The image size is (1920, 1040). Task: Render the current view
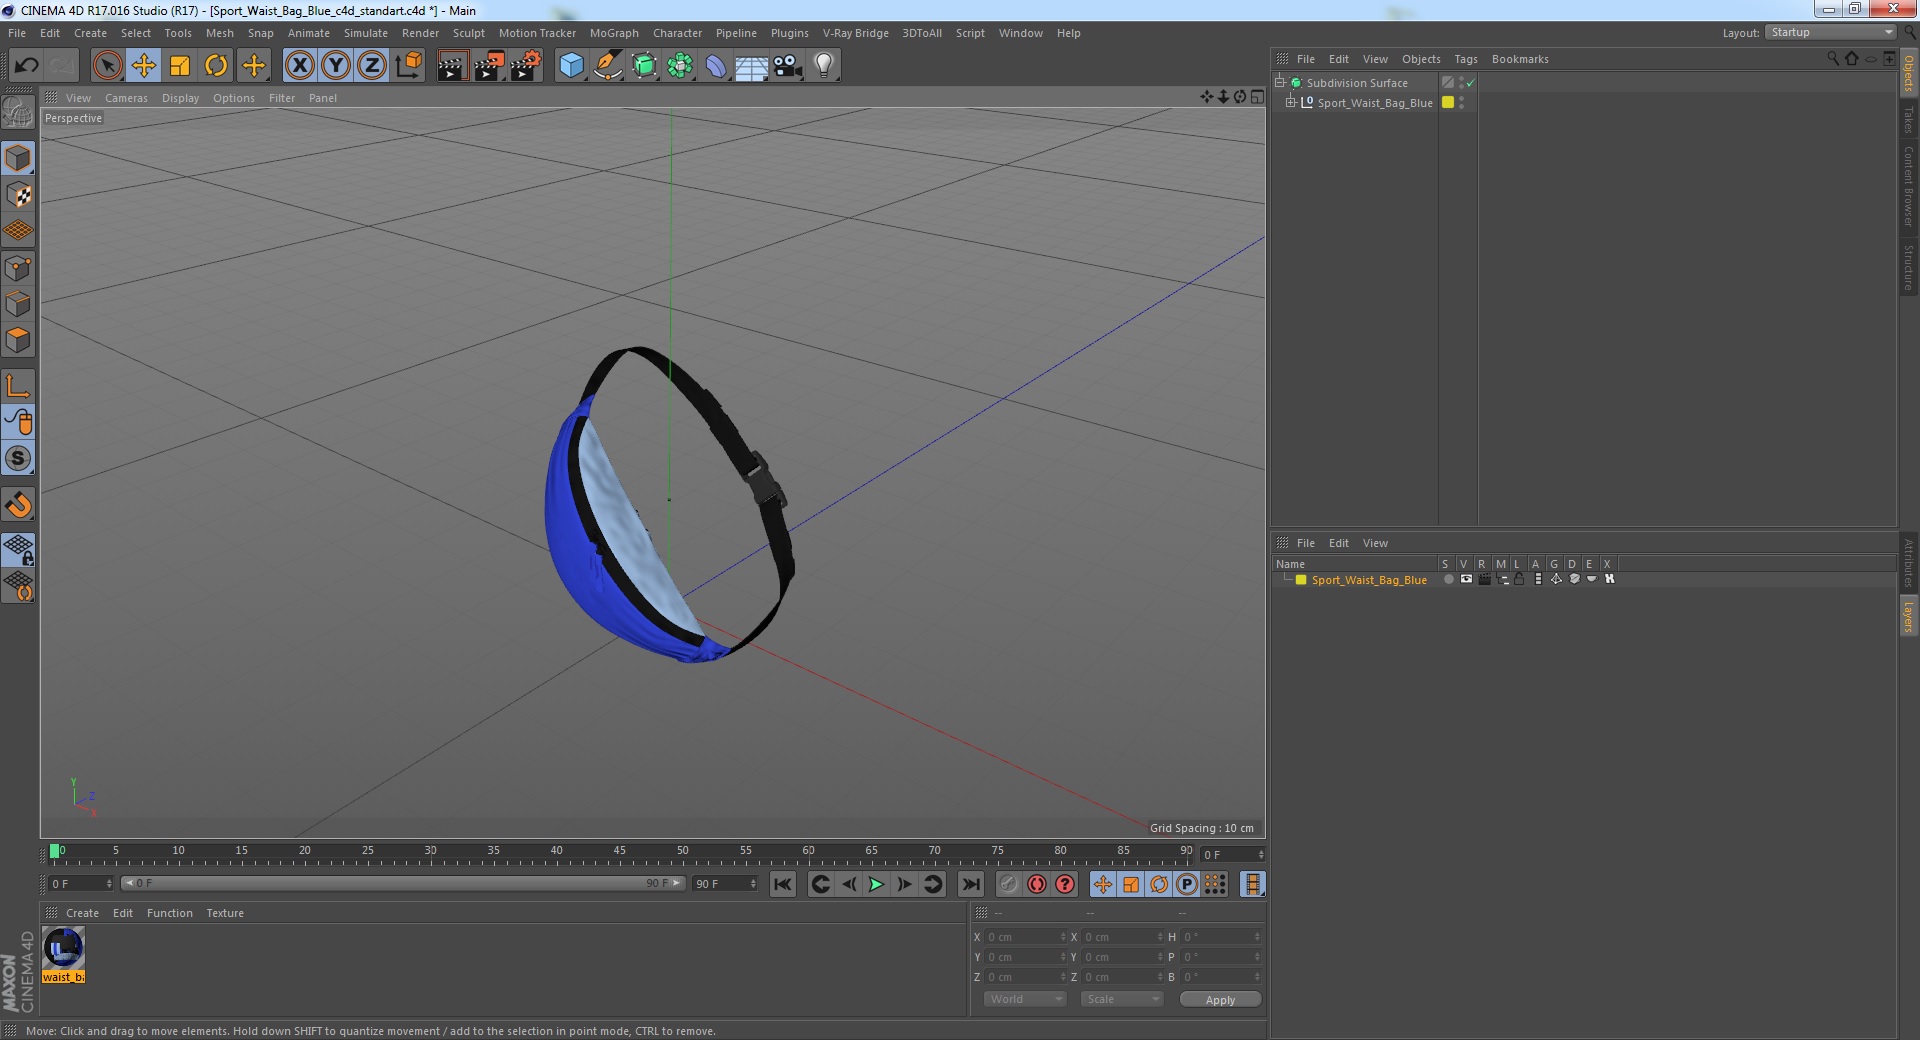point(452,66)
